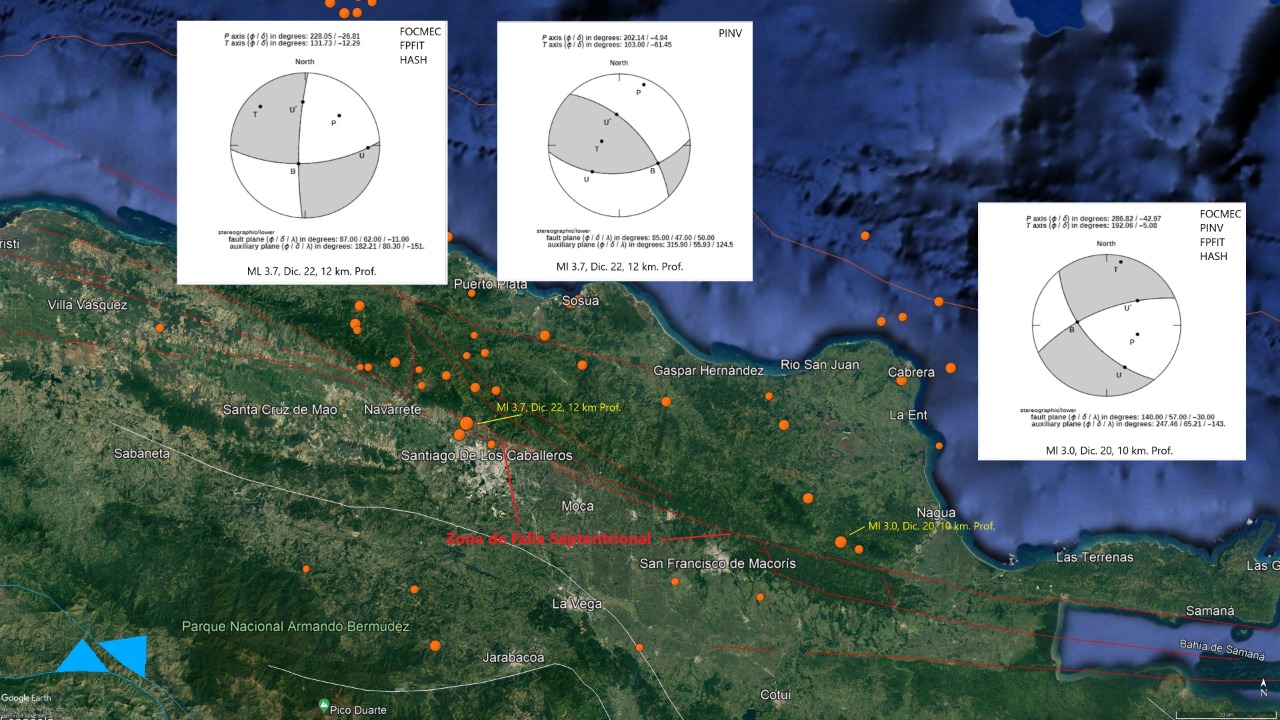Viewport: 1280px width, 720px height.
Task: Click the north arrow compass indicator
Action: click(x=1264, y=689)
